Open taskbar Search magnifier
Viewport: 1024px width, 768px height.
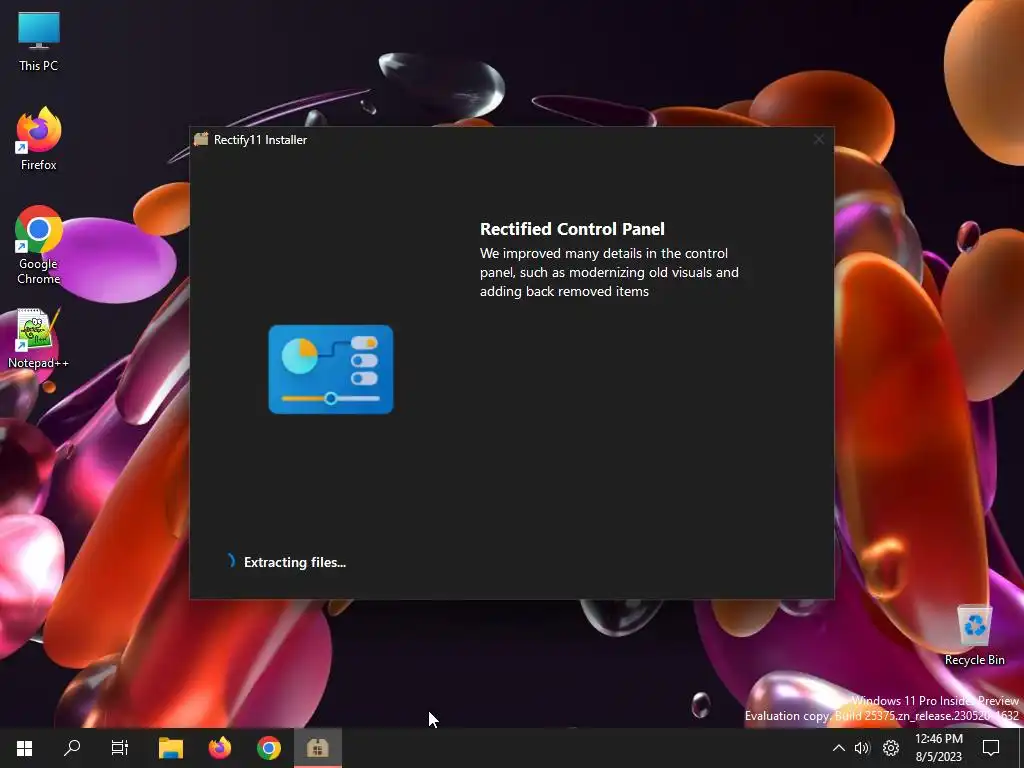72,748
